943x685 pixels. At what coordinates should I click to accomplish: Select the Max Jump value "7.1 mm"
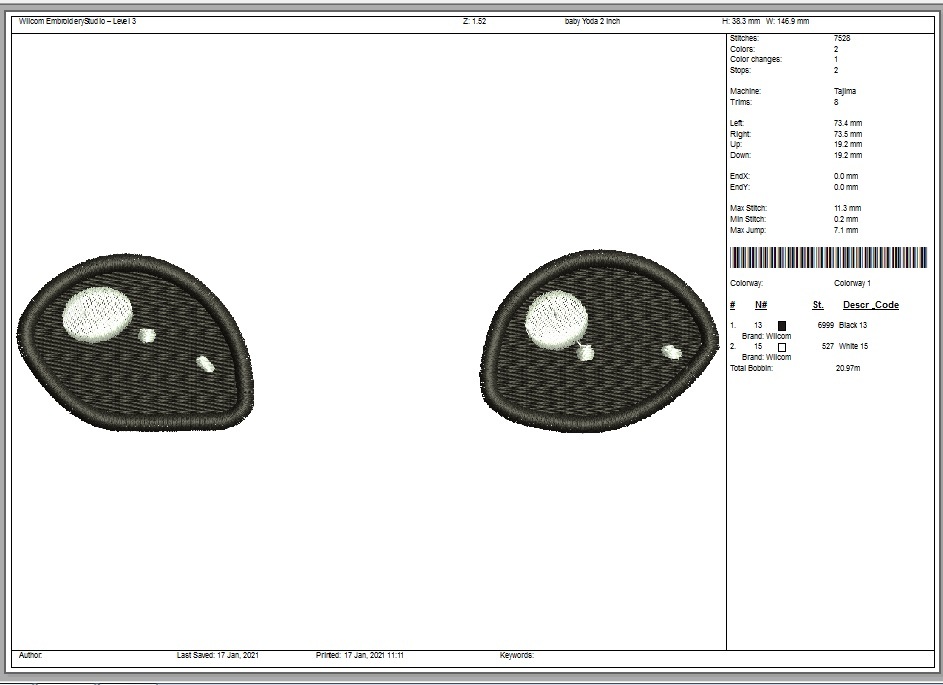(846, 230)
